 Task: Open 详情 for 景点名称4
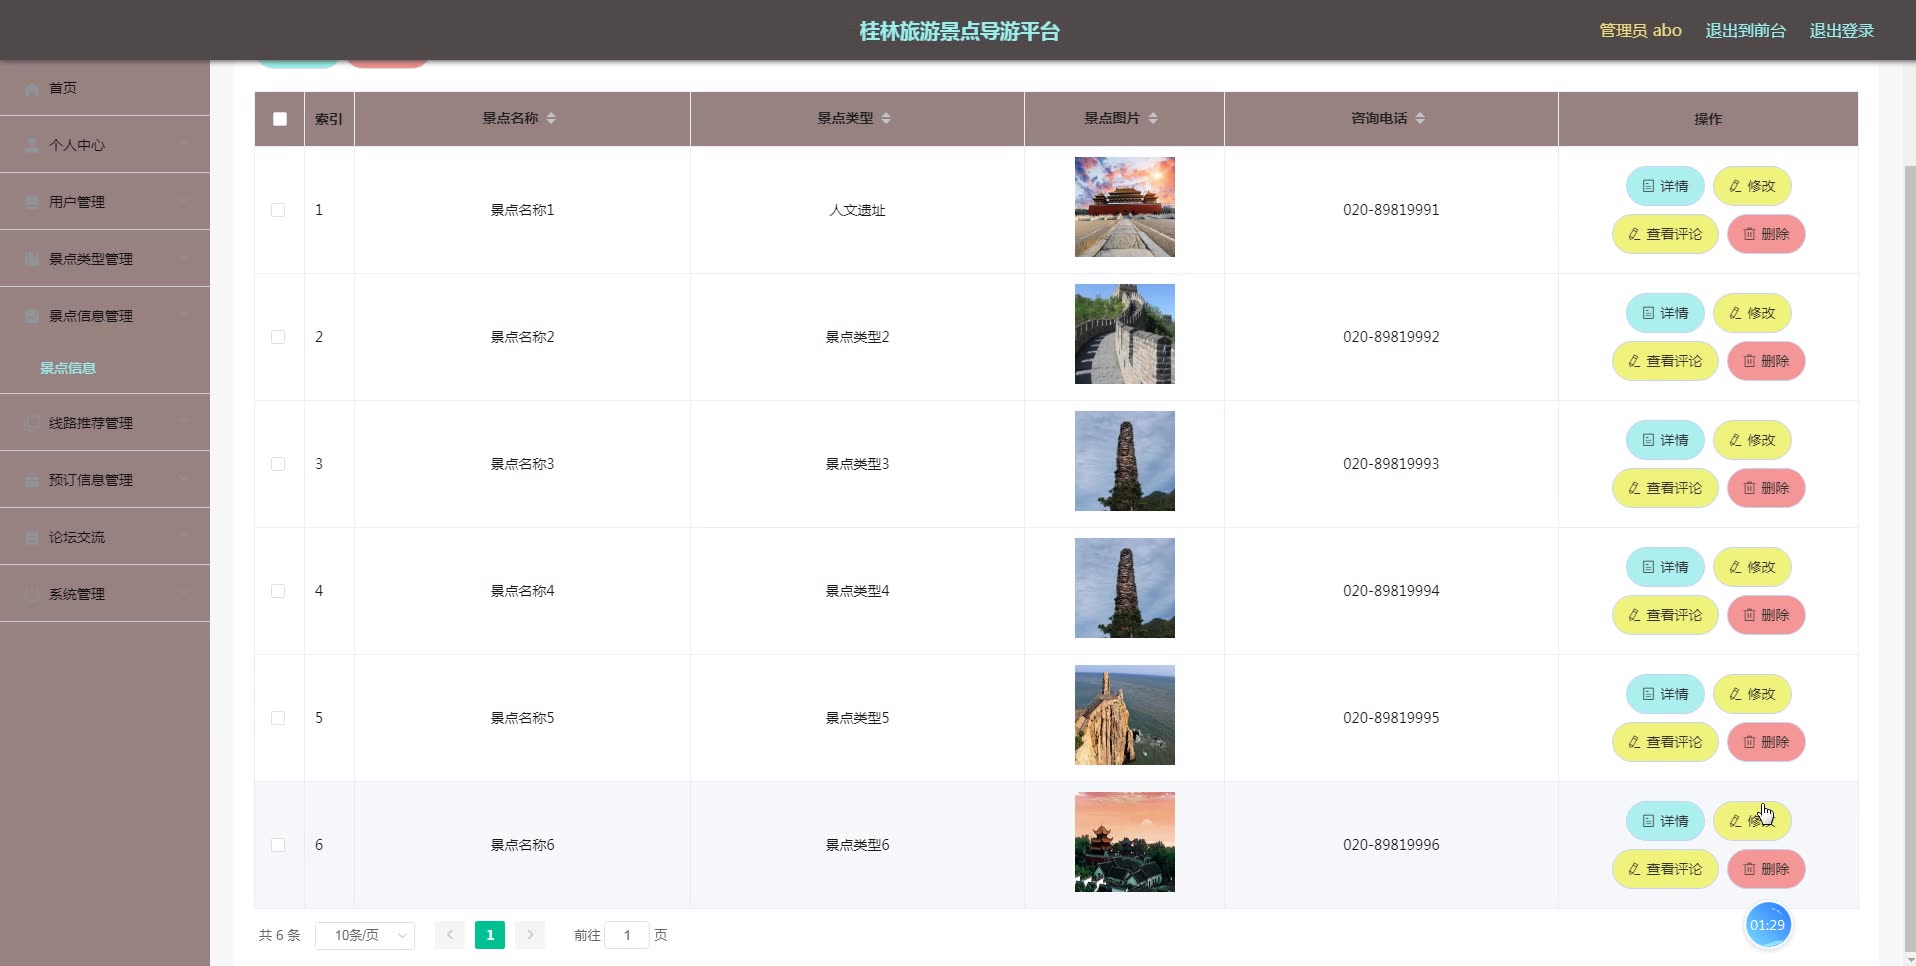tap(1665, 567)
